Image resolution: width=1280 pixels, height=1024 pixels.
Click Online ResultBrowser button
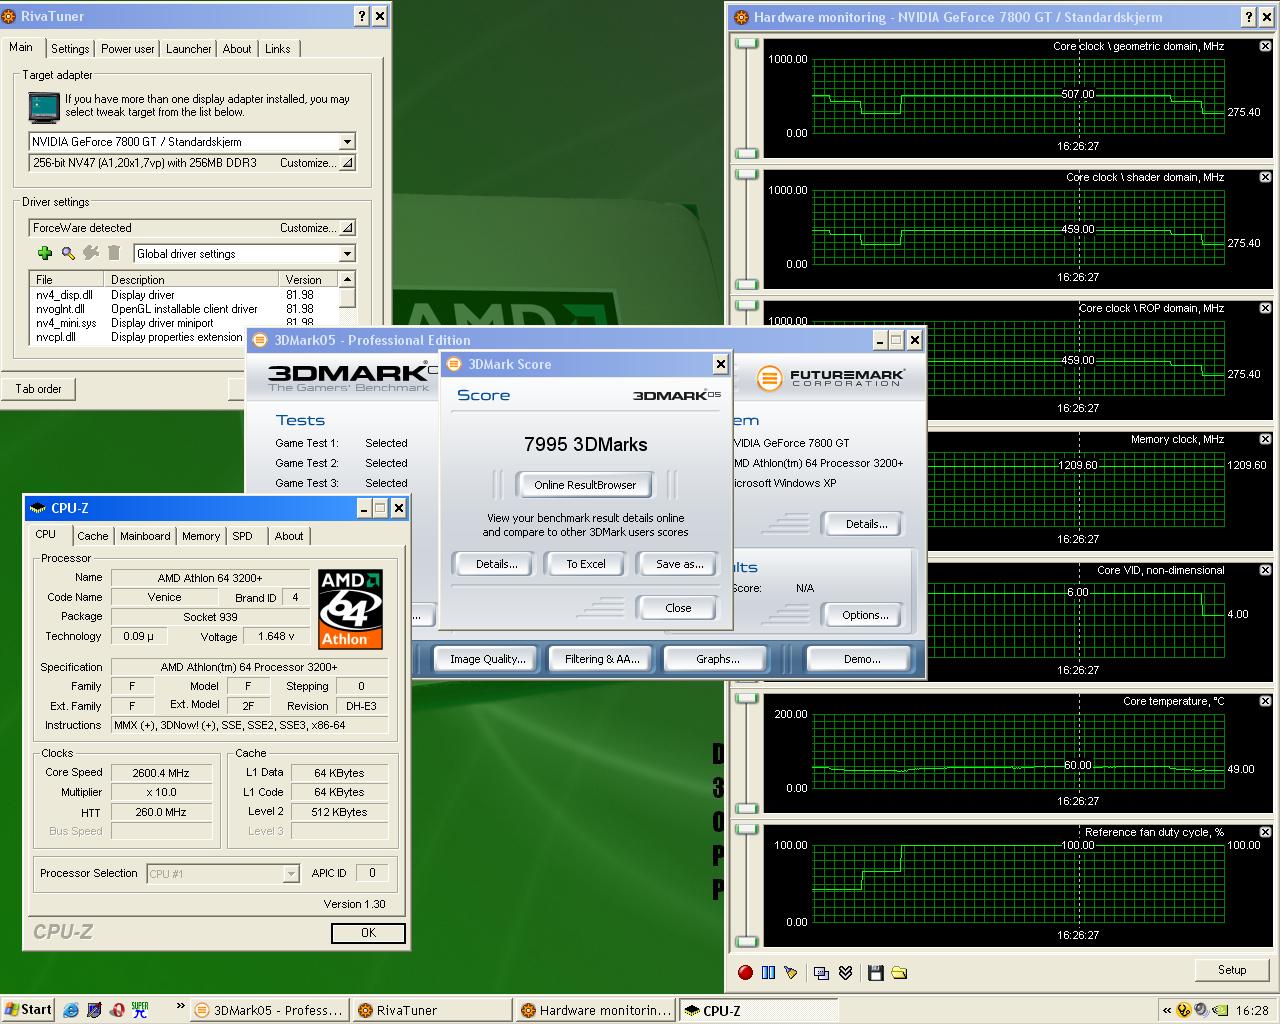[585, 485]
